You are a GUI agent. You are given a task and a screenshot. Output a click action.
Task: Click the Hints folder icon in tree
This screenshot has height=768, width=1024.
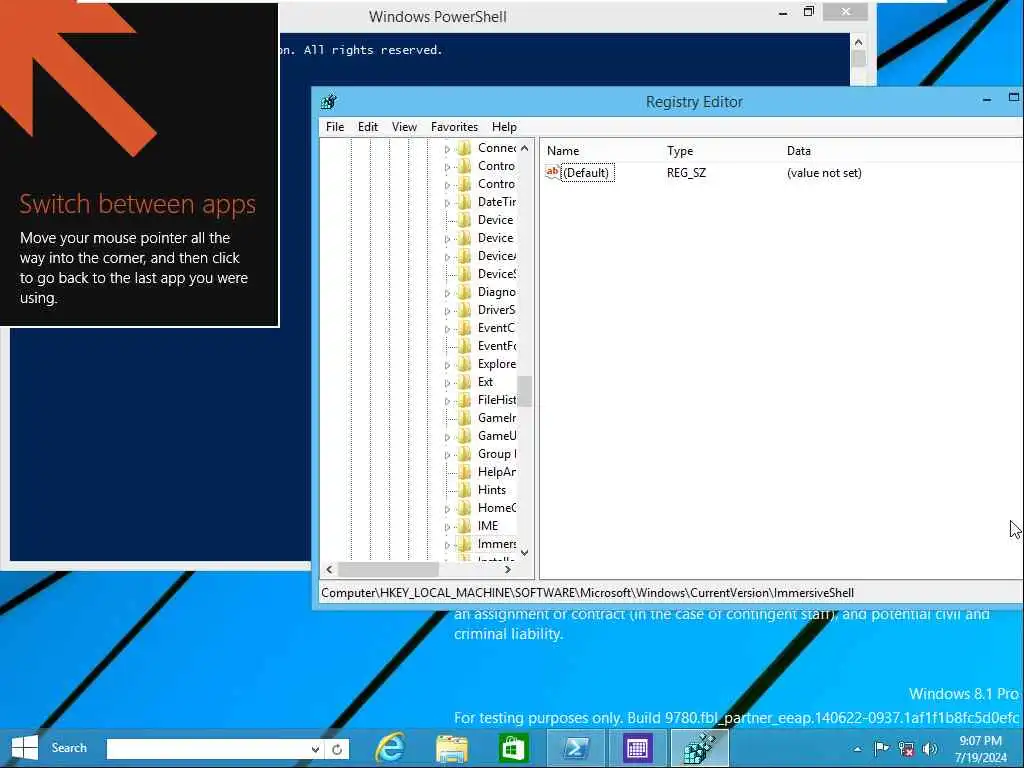click(464, 490)
